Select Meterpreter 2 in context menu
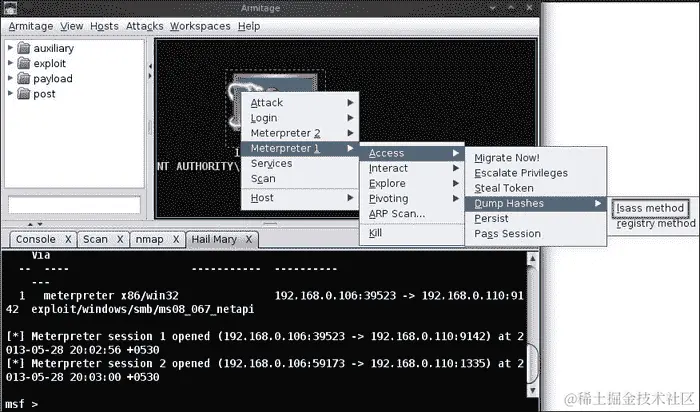 click(300, 133)
